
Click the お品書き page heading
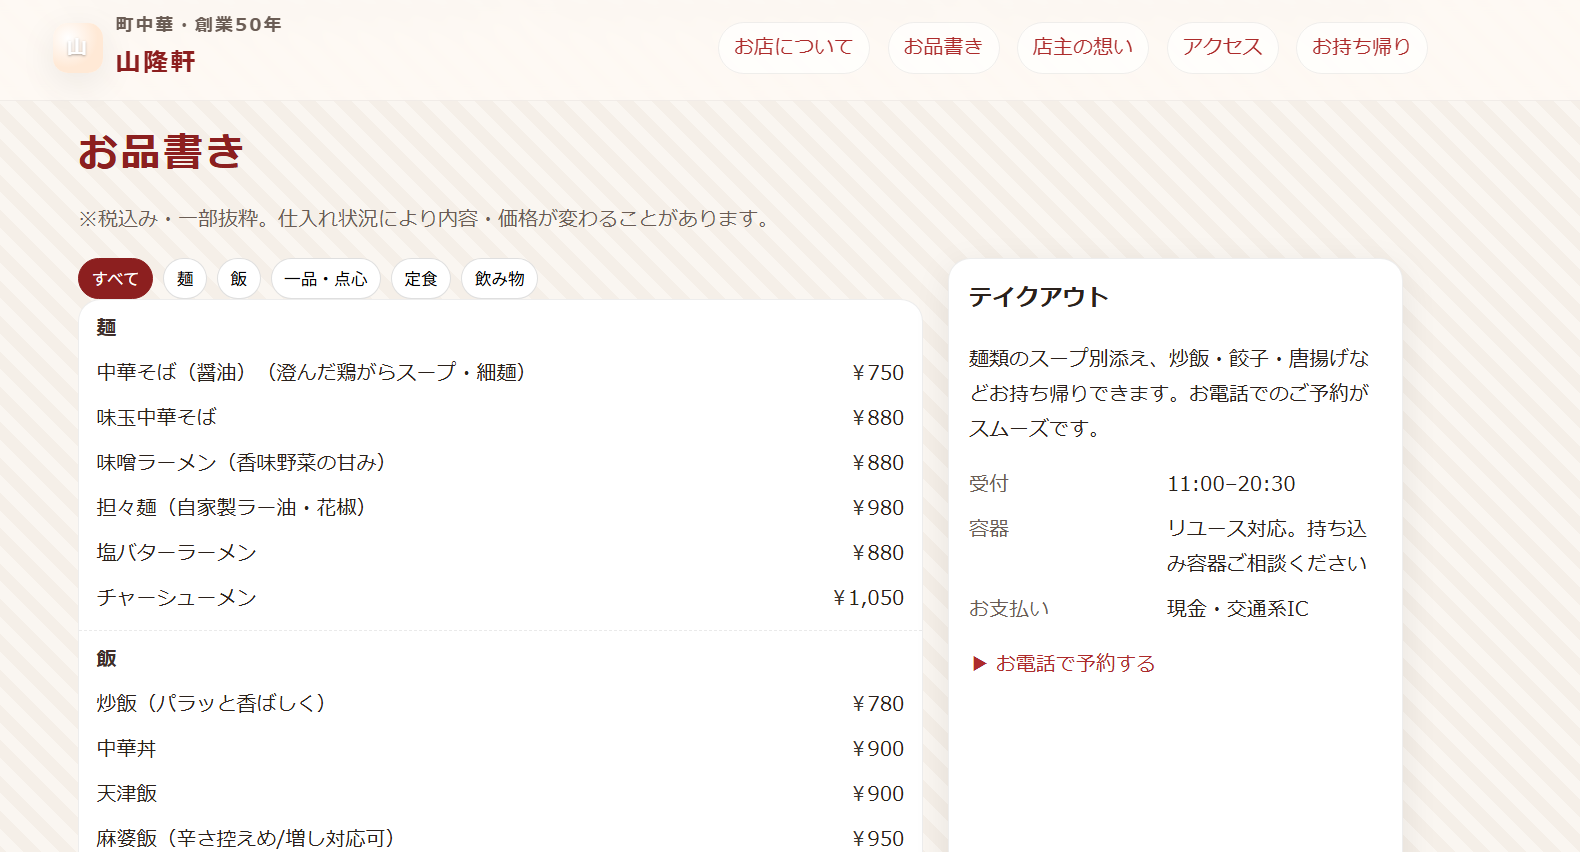pos(161,152)
